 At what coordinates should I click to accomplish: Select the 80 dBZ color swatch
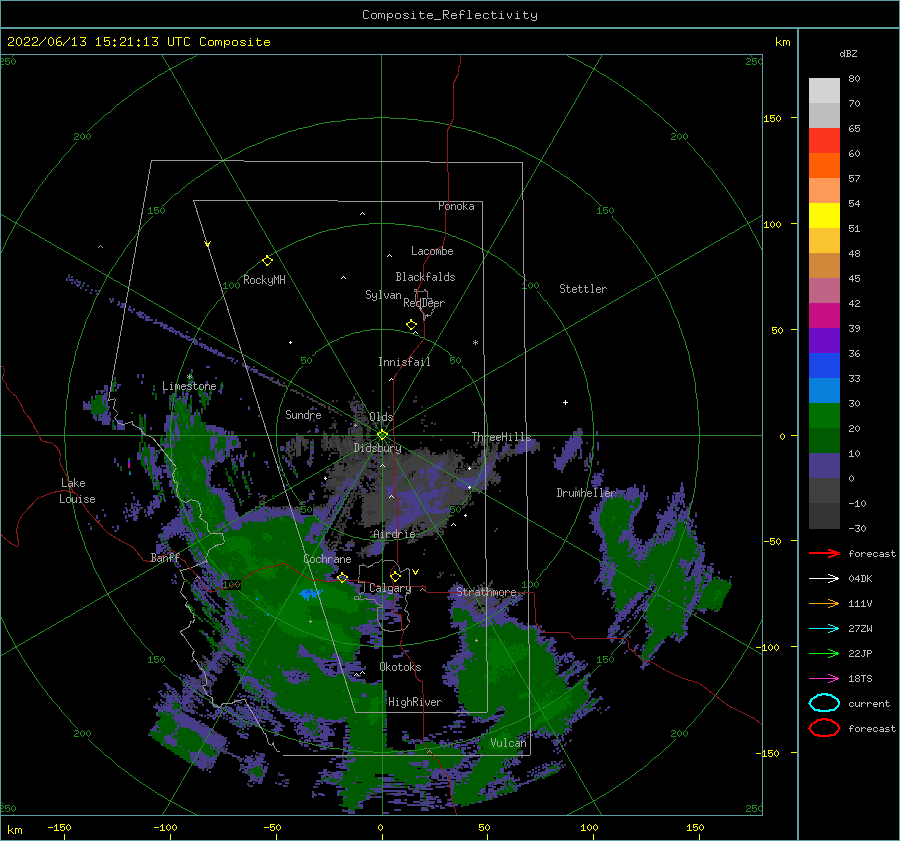[x=824, y=90]
